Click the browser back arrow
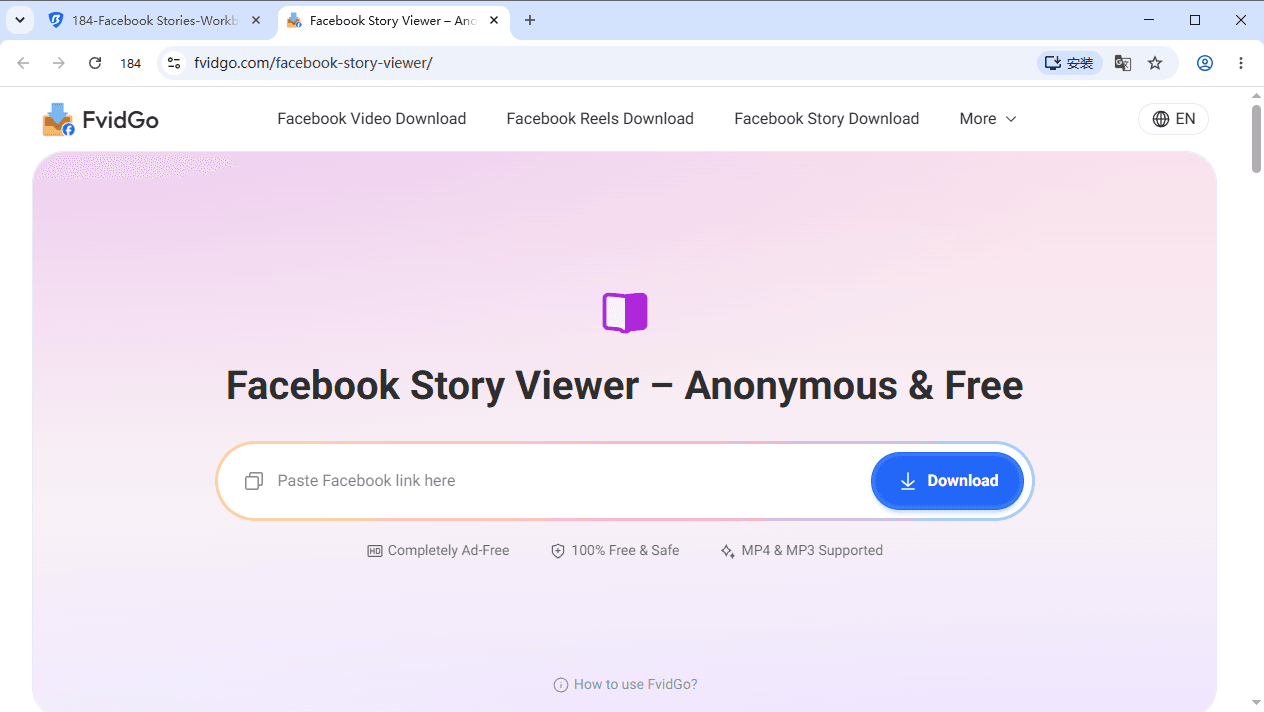This screenshot has height=712, width=1264. [23, 63]
